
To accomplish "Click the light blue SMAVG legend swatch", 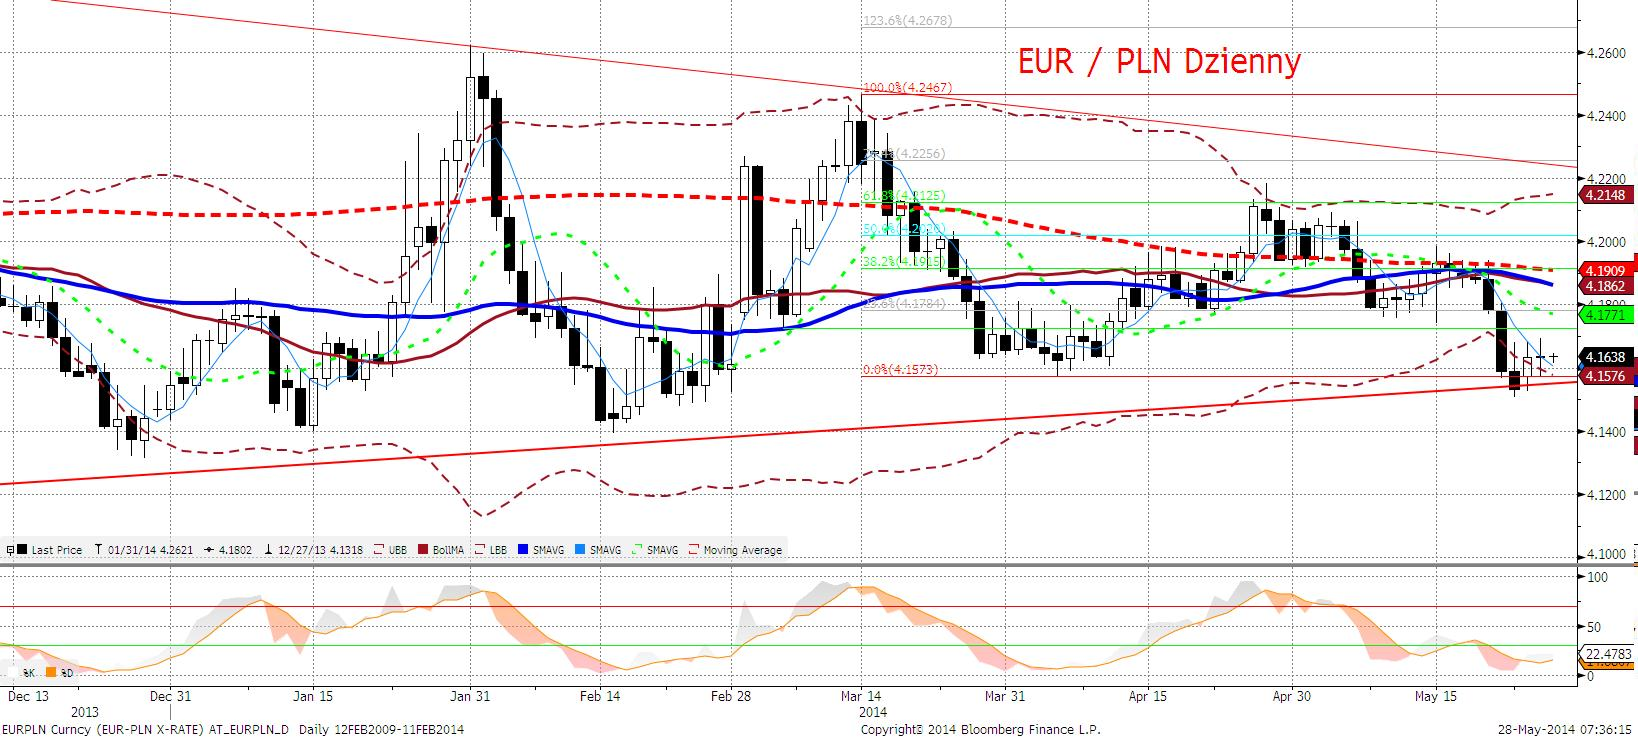I will [x=580, y=550].
